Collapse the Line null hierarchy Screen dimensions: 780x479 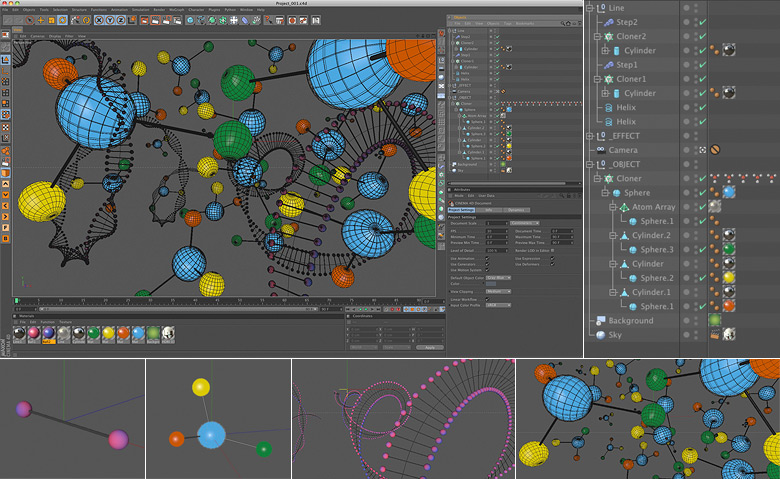[591, 7]
